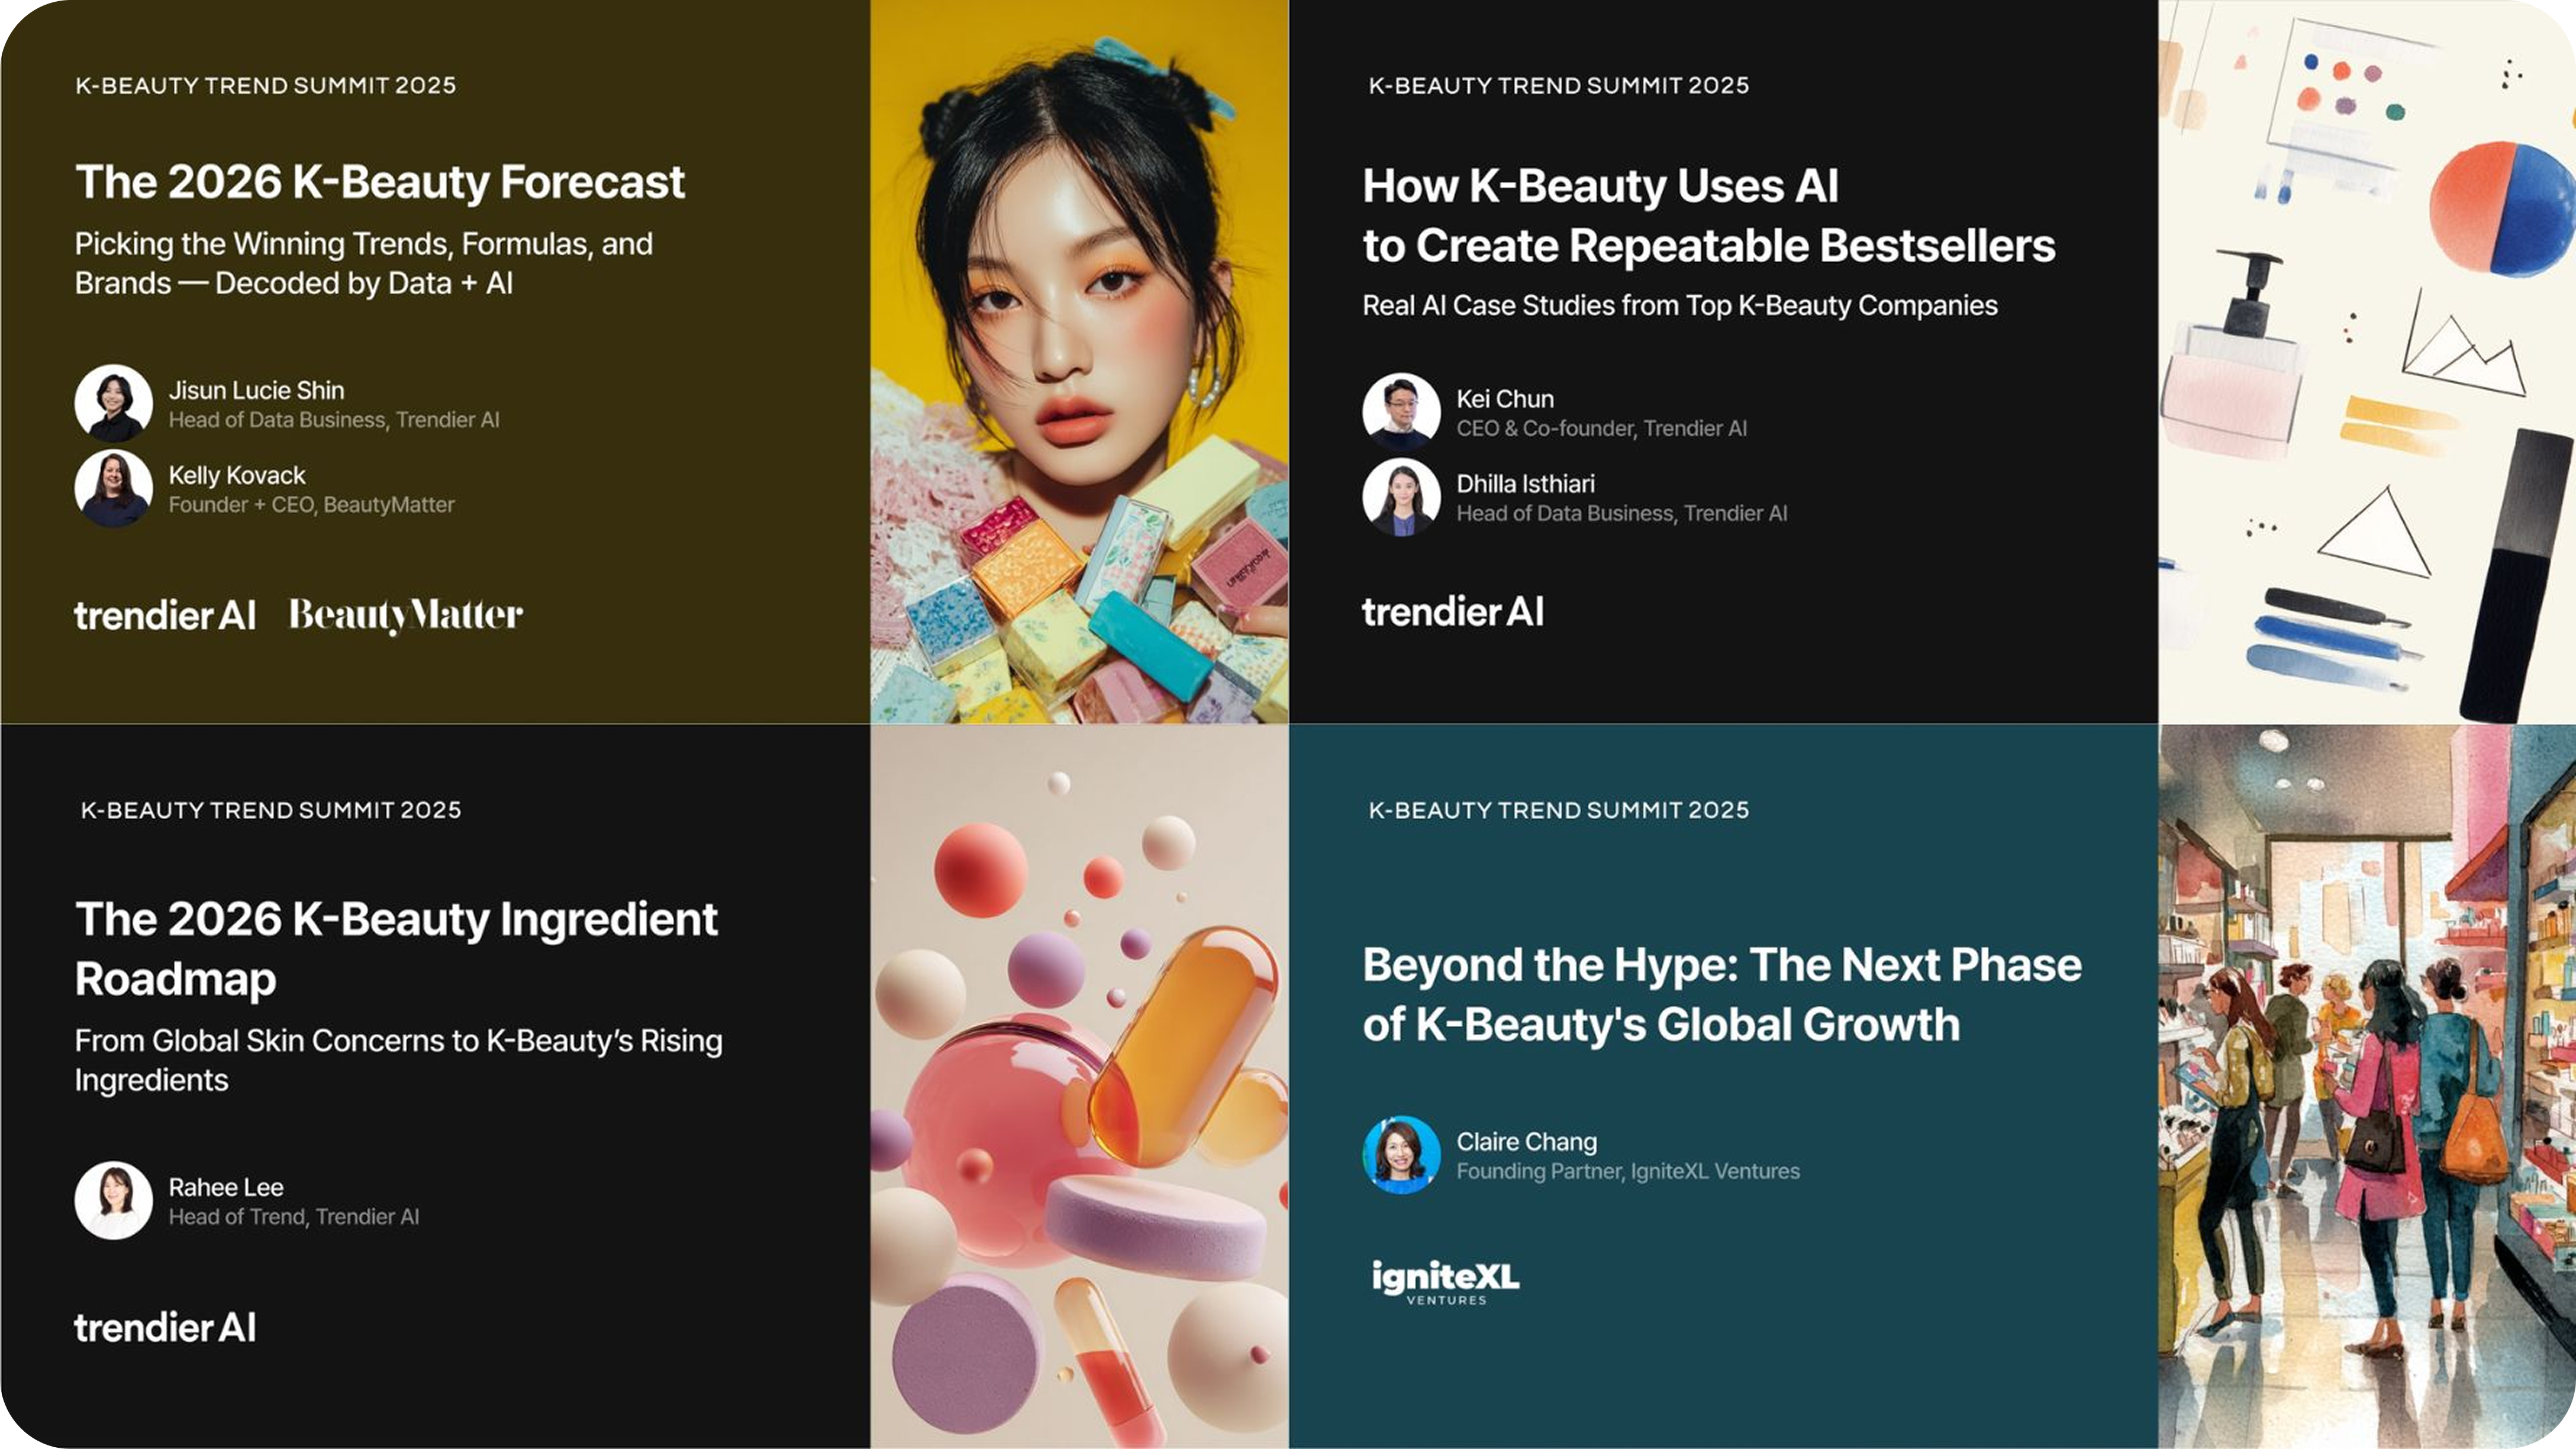Open the K-Beauty Ingredient Roadmap title

pos(396,948)
